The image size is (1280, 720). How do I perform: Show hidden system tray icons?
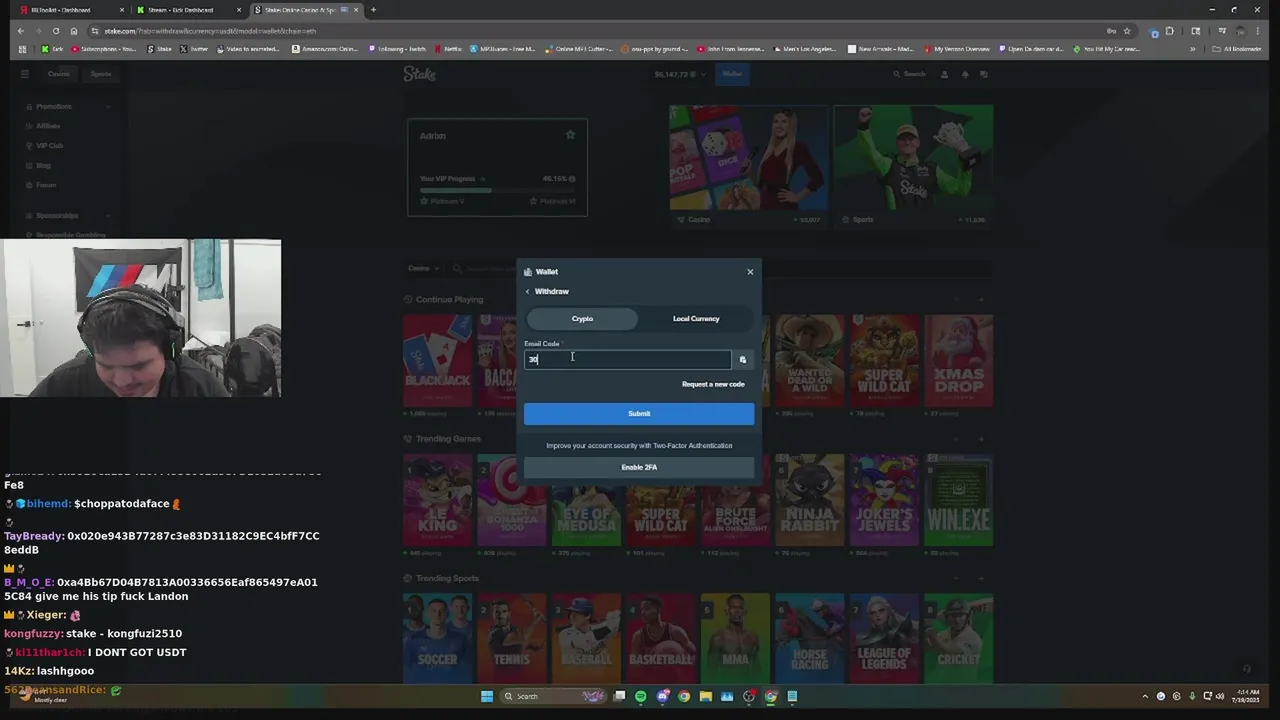(x=1145, y=696)
